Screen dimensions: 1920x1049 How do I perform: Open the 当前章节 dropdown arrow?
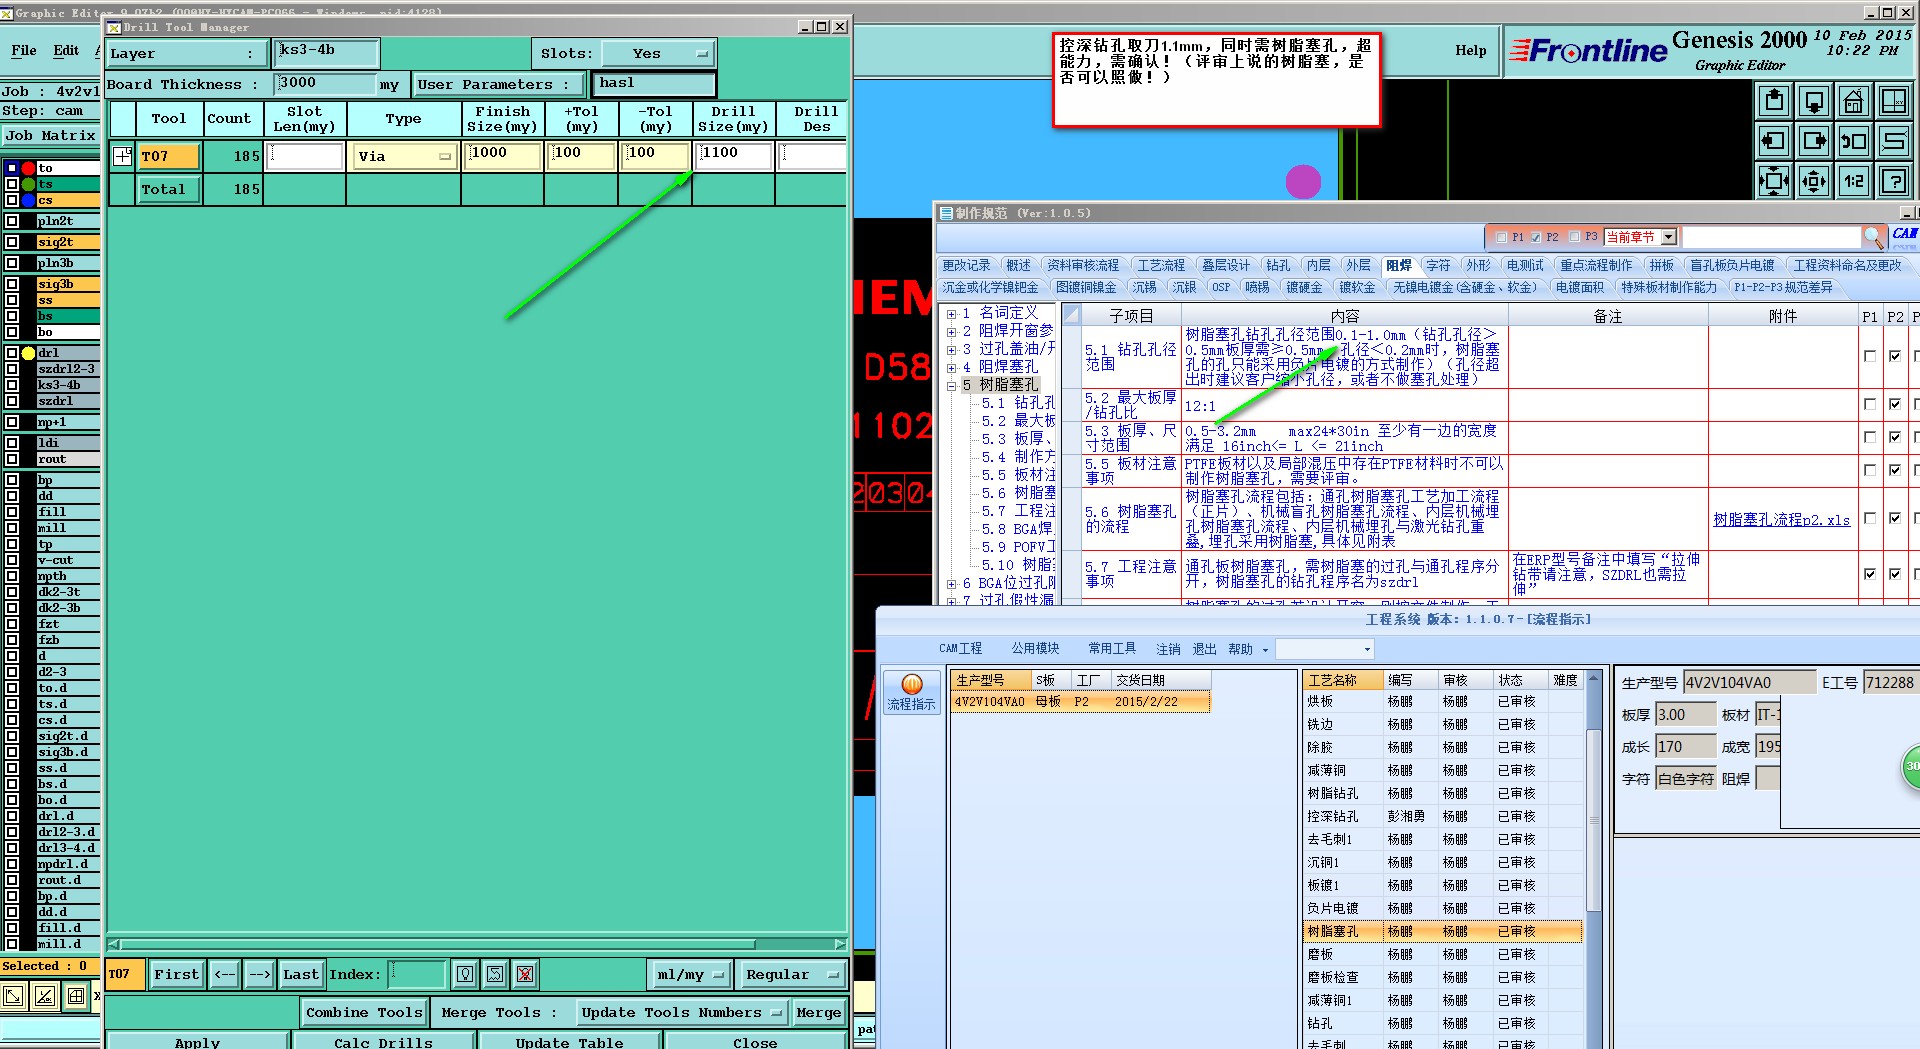(x=1668, y=237)
